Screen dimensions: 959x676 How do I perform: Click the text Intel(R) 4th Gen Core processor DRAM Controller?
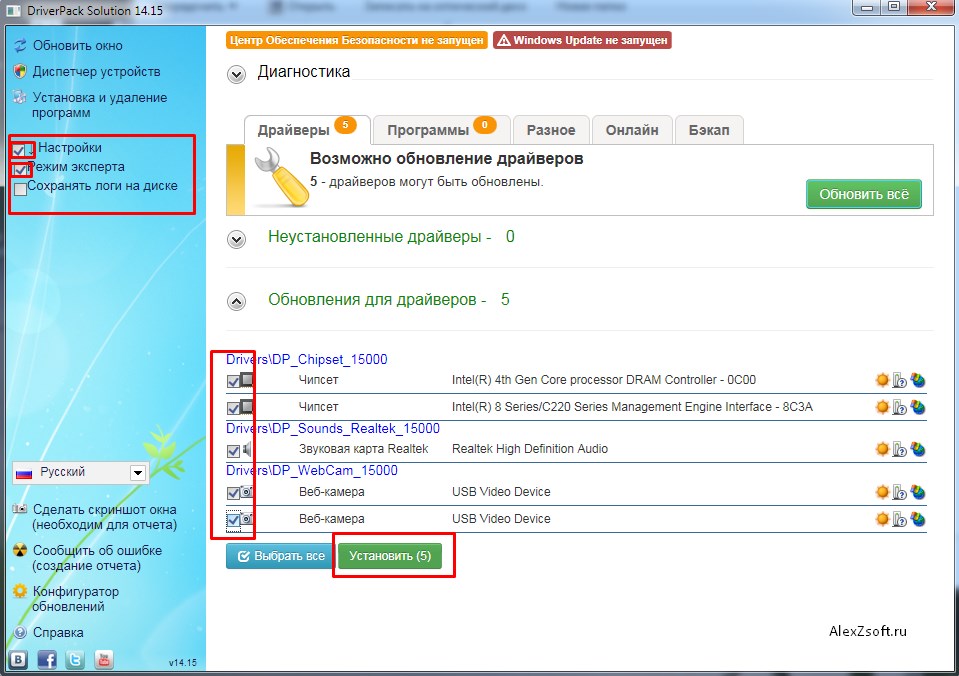(x=584, y=380)
